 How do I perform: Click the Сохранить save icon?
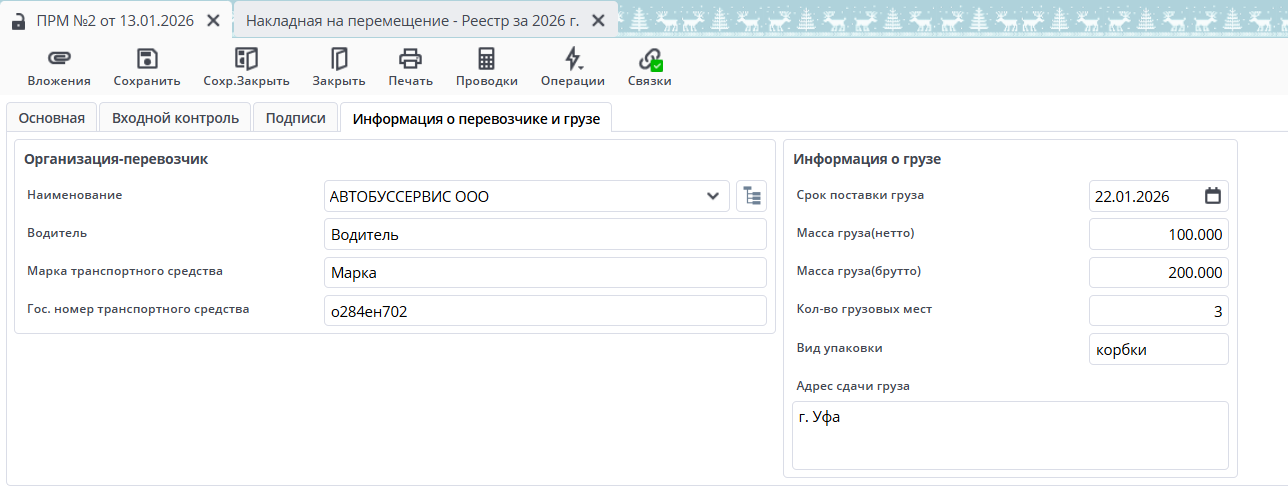pyautogui.click(x=147, y=59)
